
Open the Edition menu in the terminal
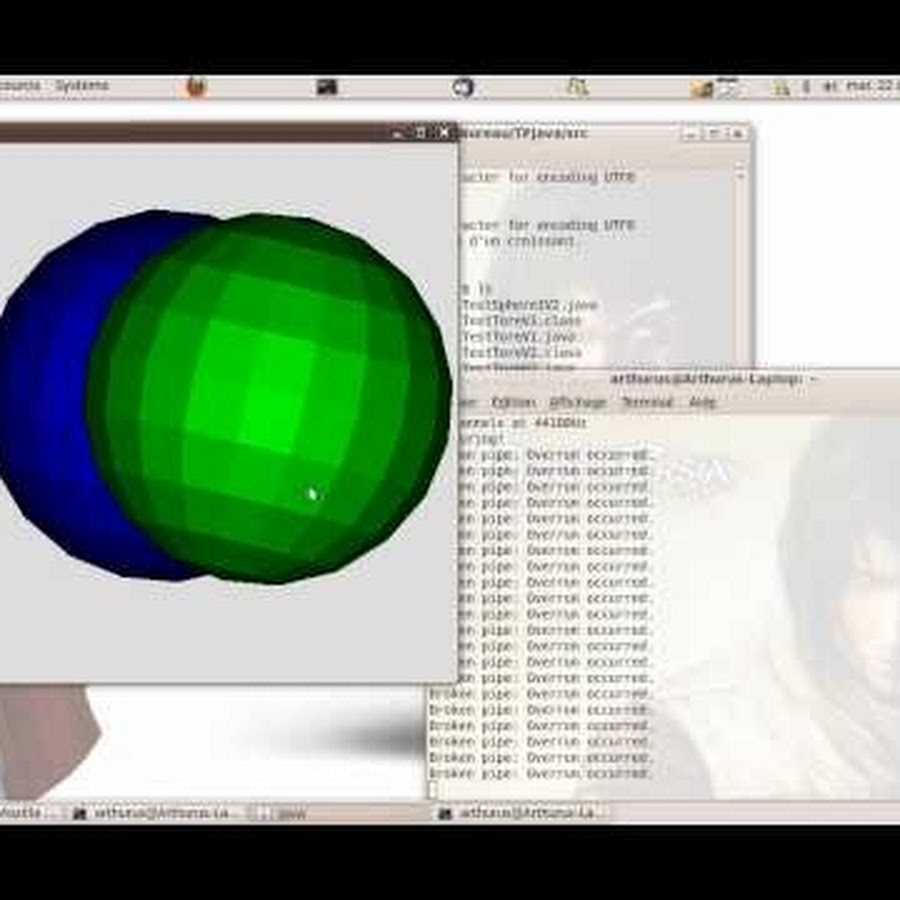click(514, 402)
